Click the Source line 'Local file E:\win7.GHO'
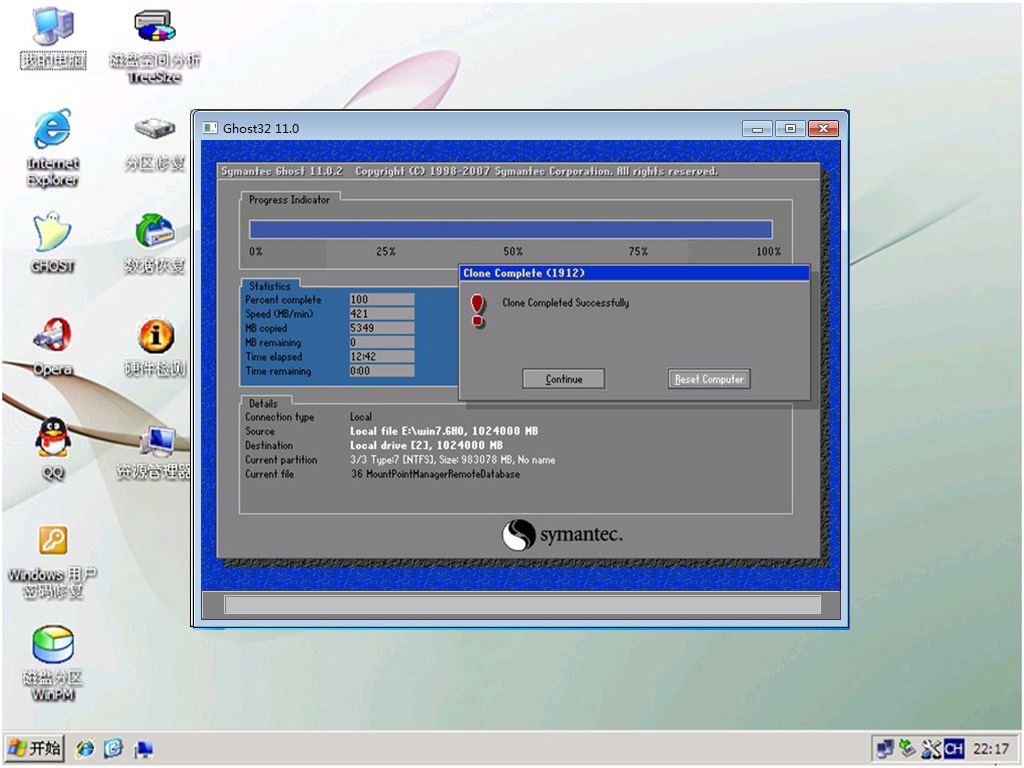Screen dimensions: 1024x768 click(444, 431)
